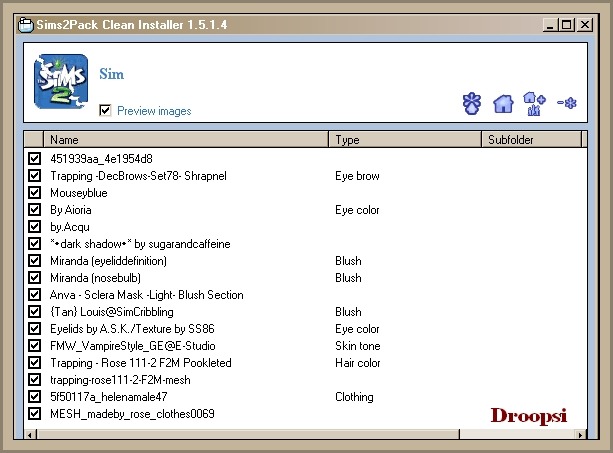Uncheck 5f50117a_helenamale47 checkbox

coord(34,396)
